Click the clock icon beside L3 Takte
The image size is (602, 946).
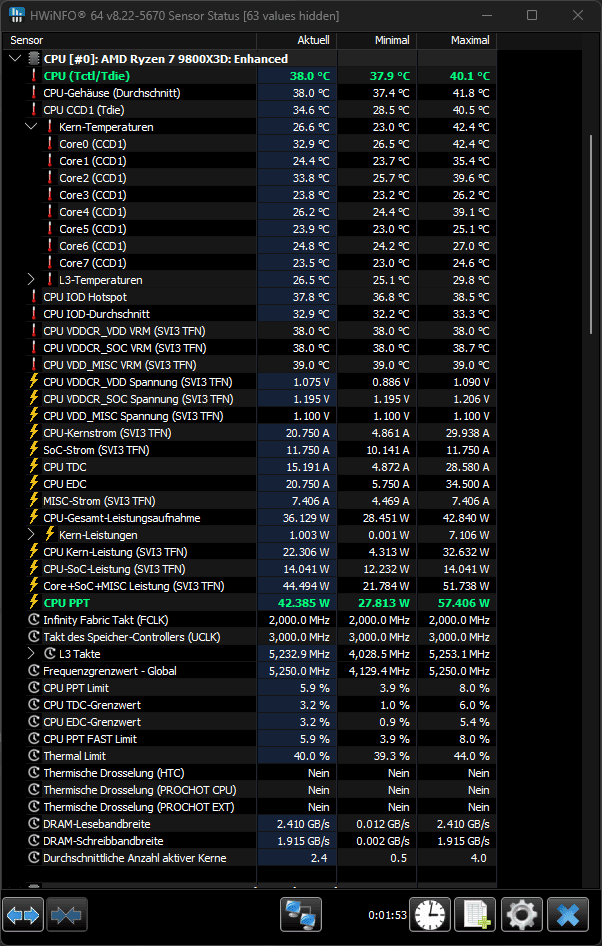(50, 653)
